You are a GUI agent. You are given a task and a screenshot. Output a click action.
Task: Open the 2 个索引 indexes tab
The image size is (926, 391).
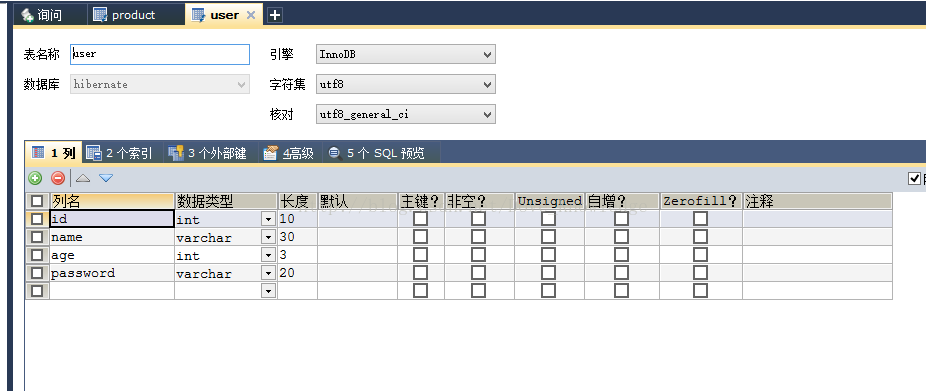[119, 154]
